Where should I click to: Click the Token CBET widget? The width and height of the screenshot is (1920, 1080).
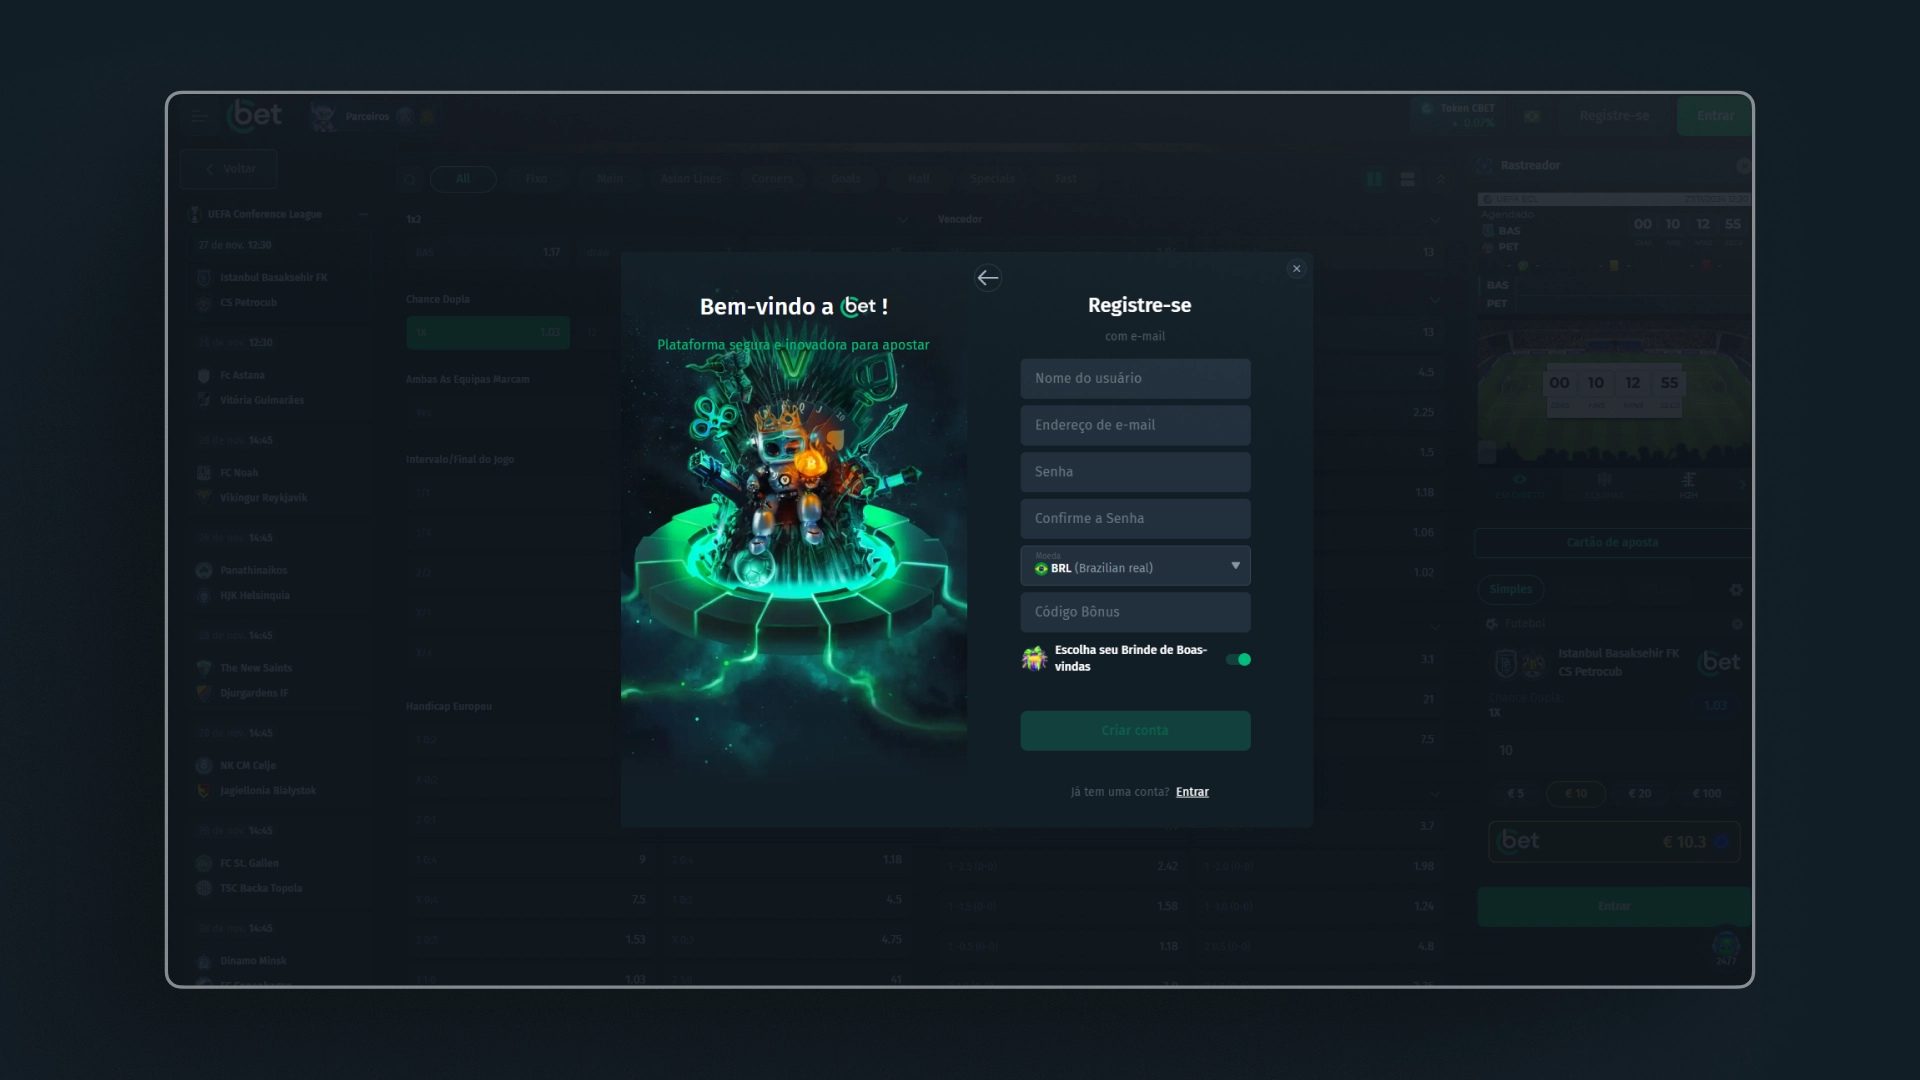tap(1458, 115)
